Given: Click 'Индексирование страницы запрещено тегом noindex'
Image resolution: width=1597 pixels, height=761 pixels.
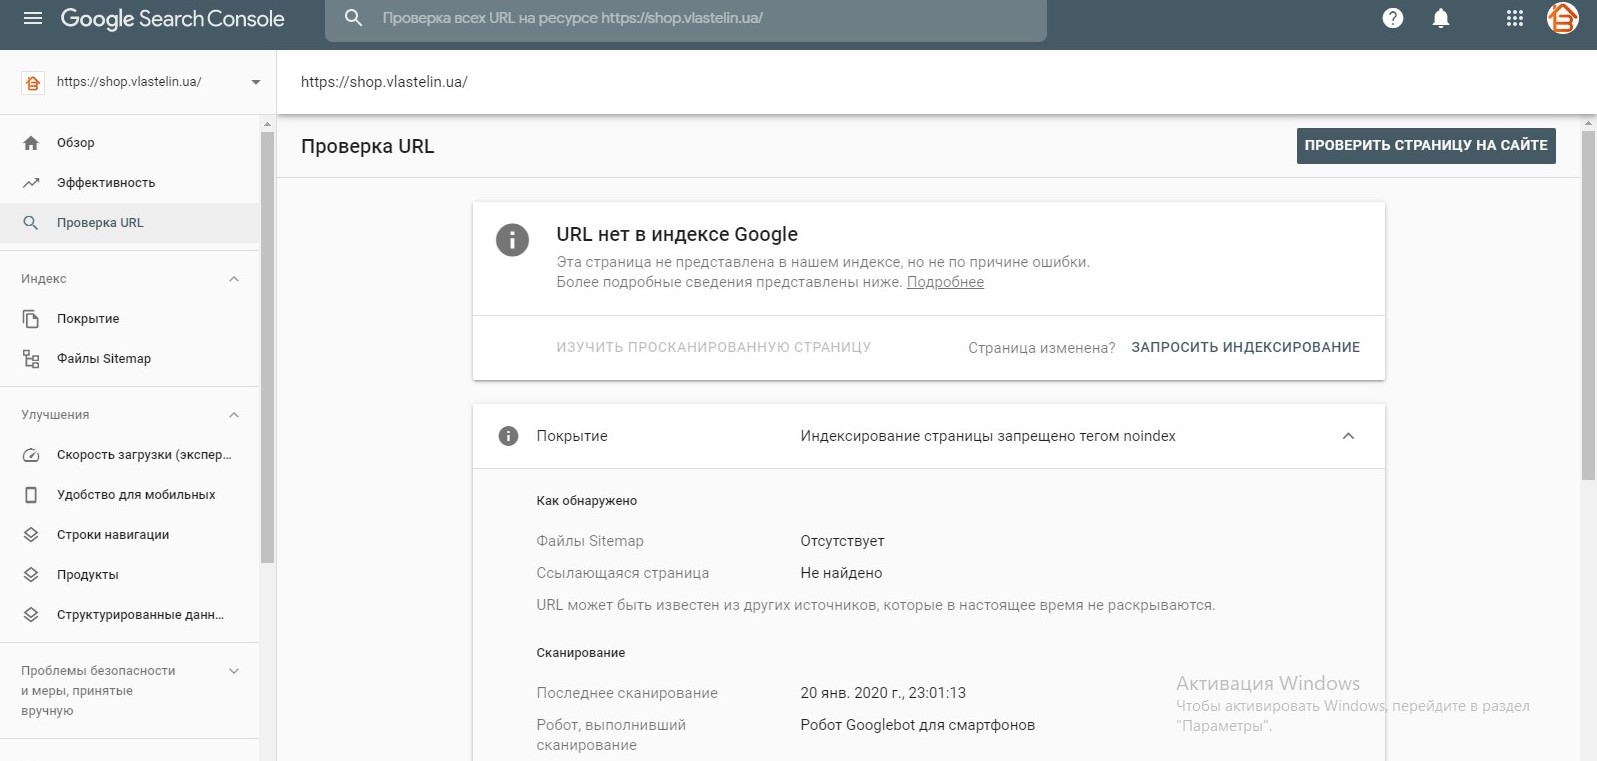Looking at the screenshot, I should 988,436.
